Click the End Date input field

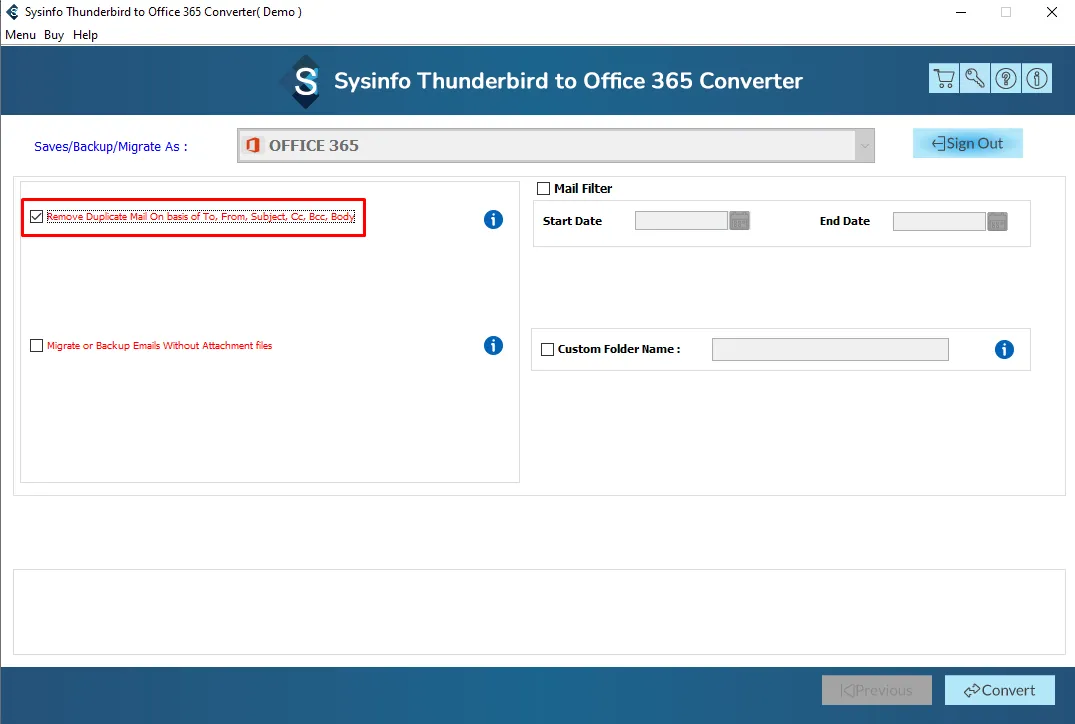(x=939, y=221)
